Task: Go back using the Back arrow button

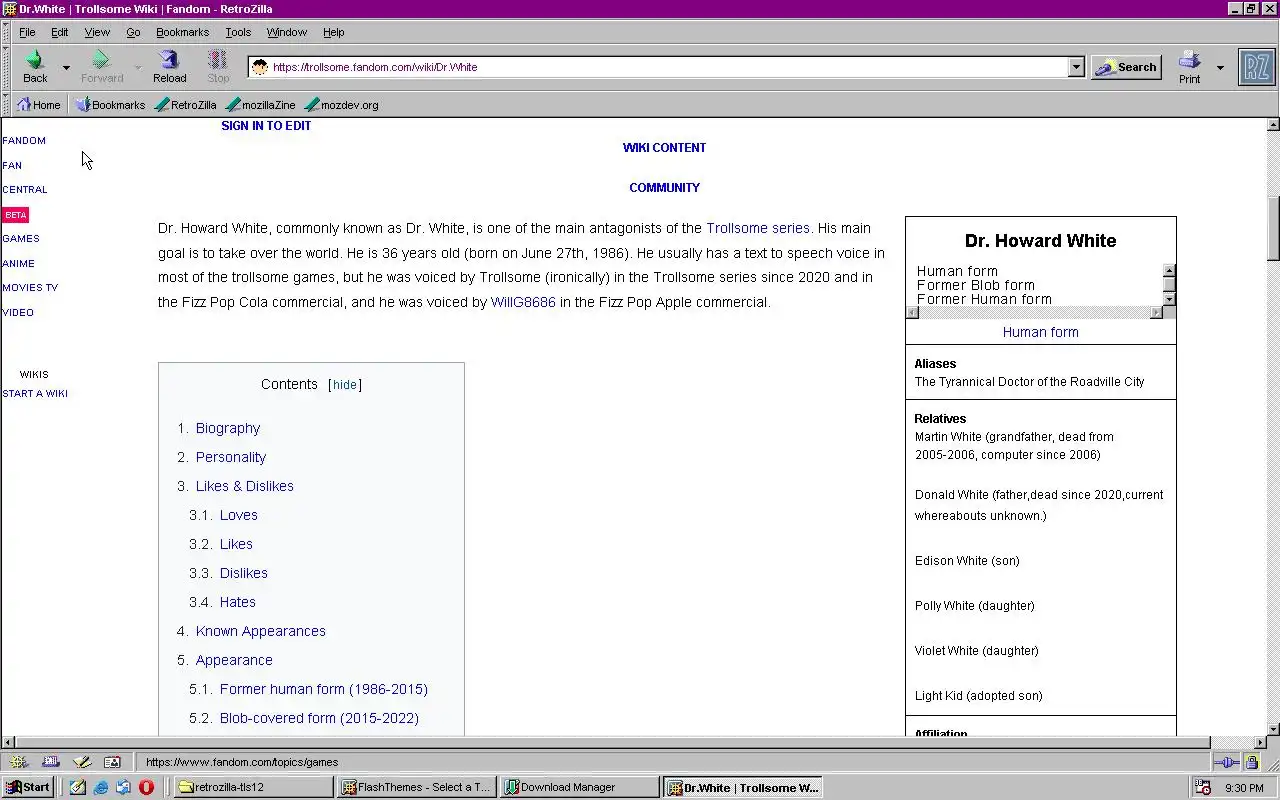Action: [x=35, y=67]
